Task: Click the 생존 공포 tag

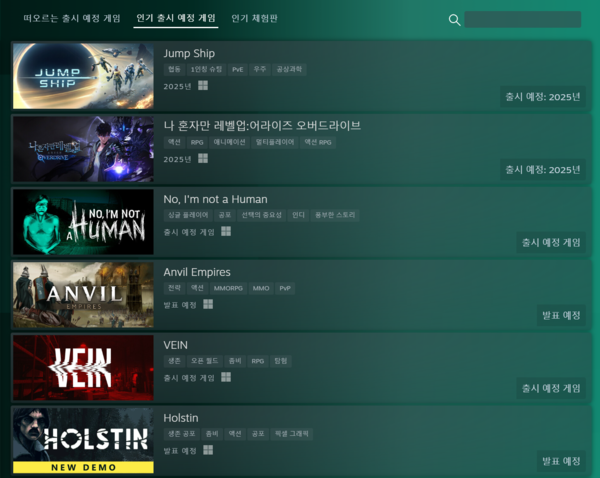Action: coord(182,434)
